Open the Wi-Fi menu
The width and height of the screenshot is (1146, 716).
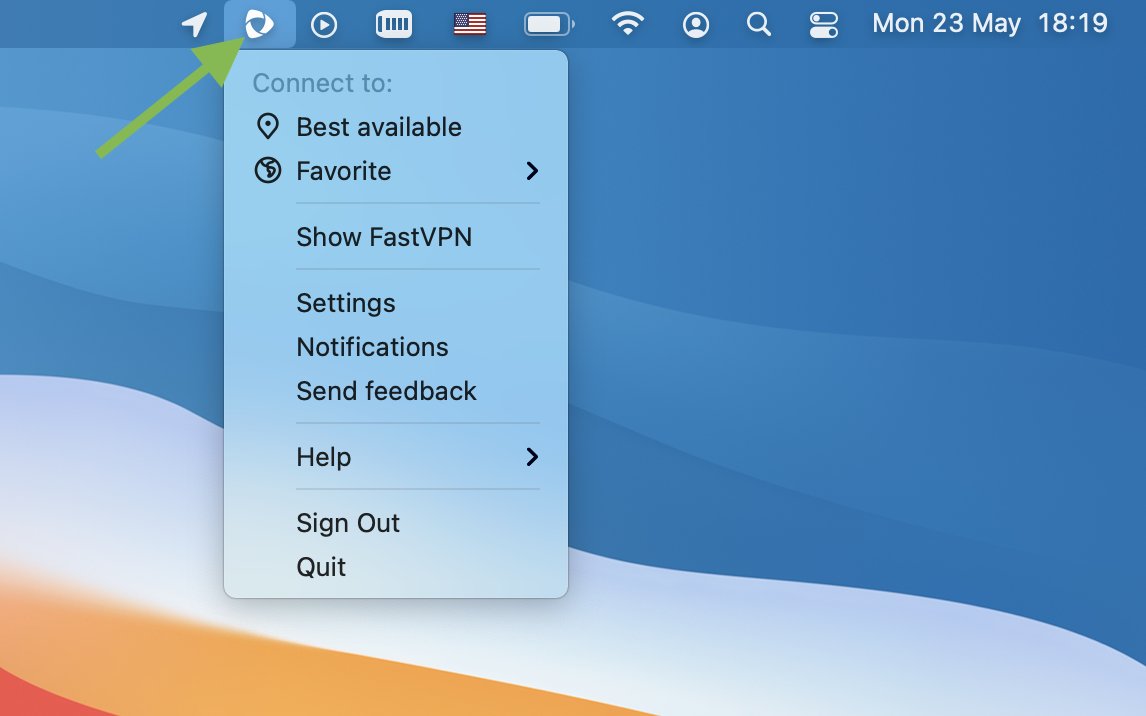click(628, 24)
